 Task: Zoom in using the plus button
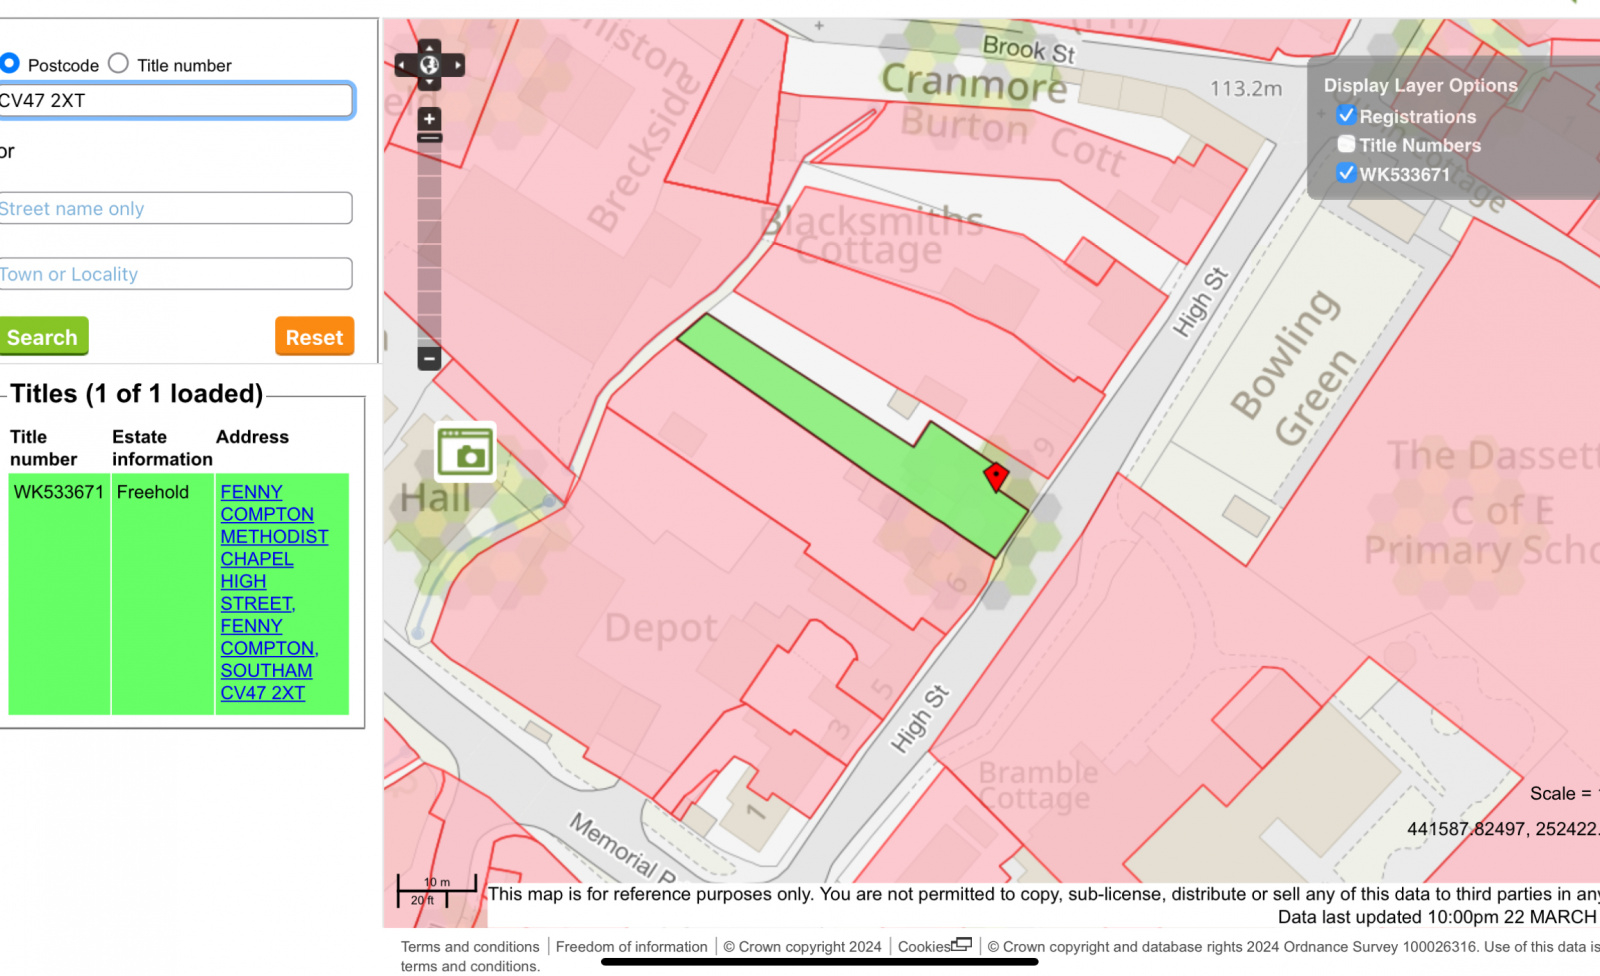point(429,119)
